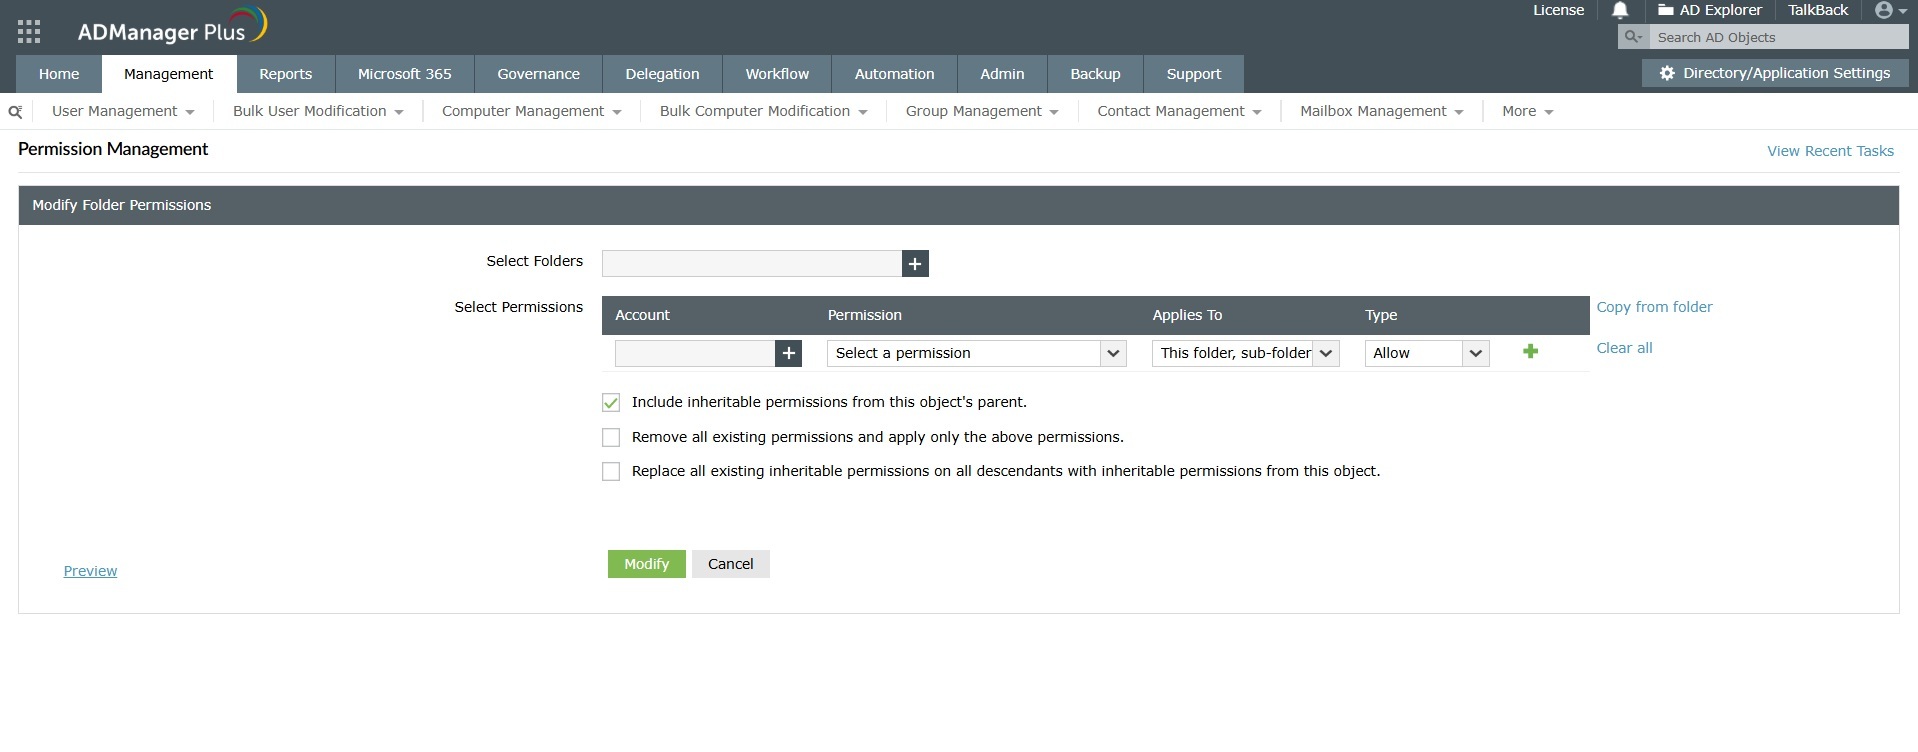Click the plus icon beside Account field

(789, 353)
